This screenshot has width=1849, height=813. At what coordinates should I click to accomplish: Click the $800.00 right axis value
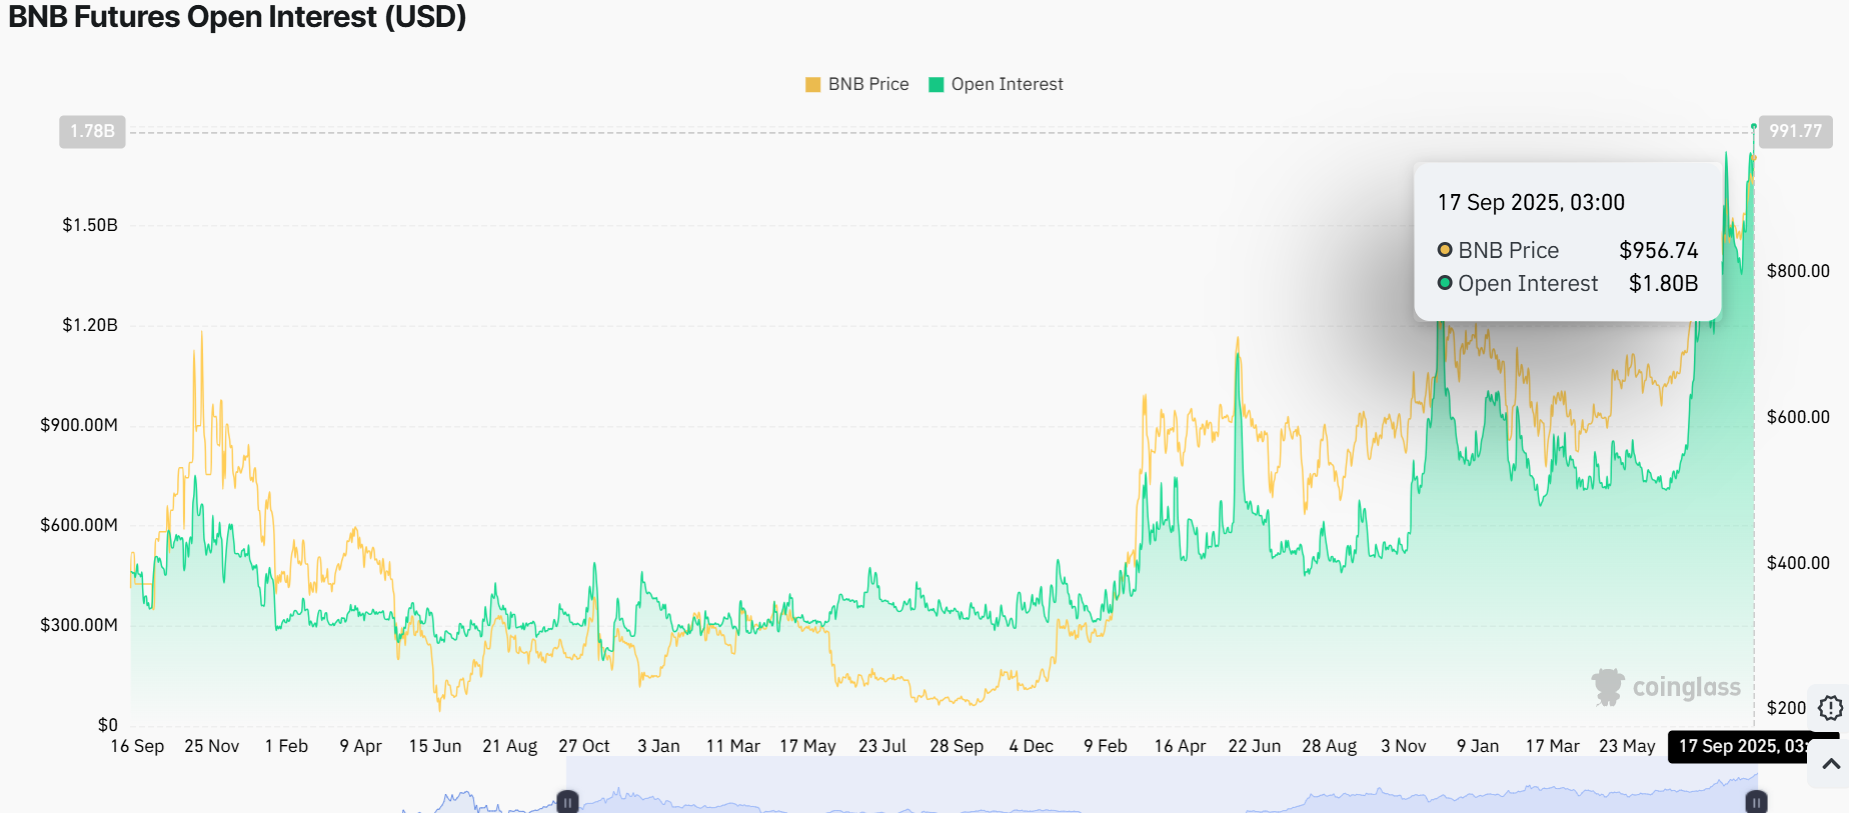tap(1798, 271)
